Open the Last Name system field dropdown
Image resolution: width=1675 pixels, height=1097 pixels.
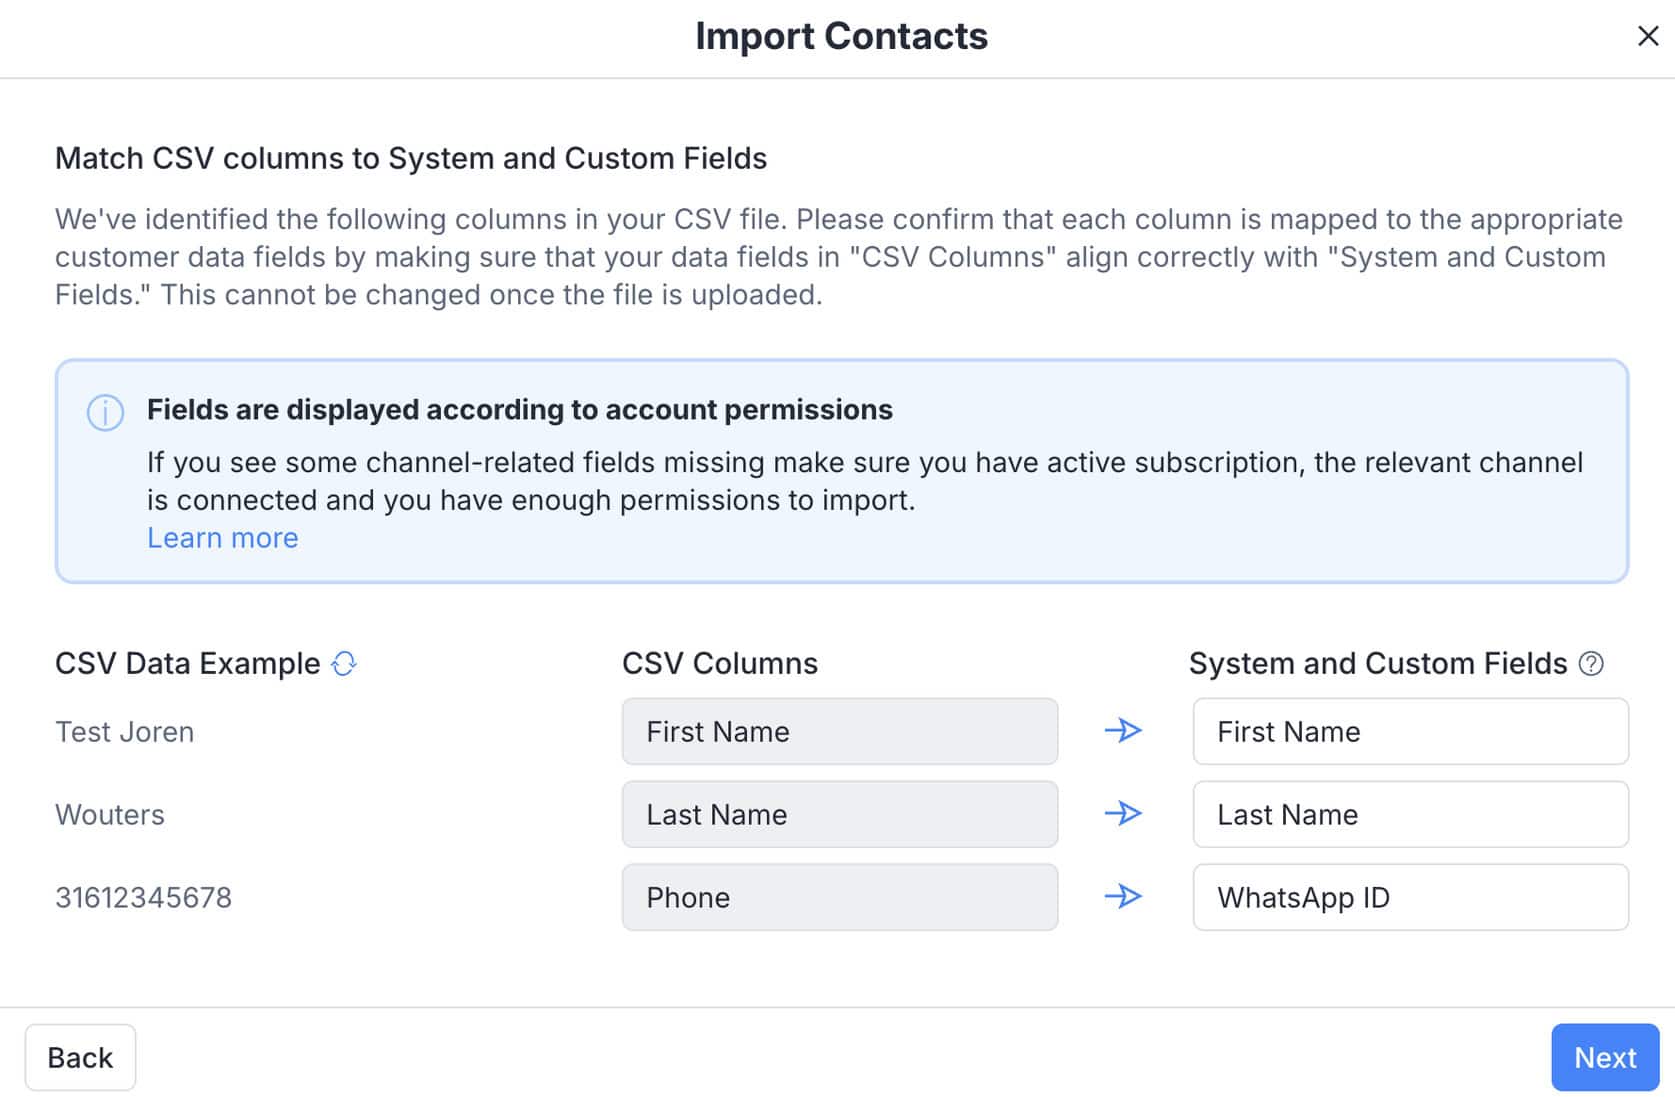(1410, 814)
